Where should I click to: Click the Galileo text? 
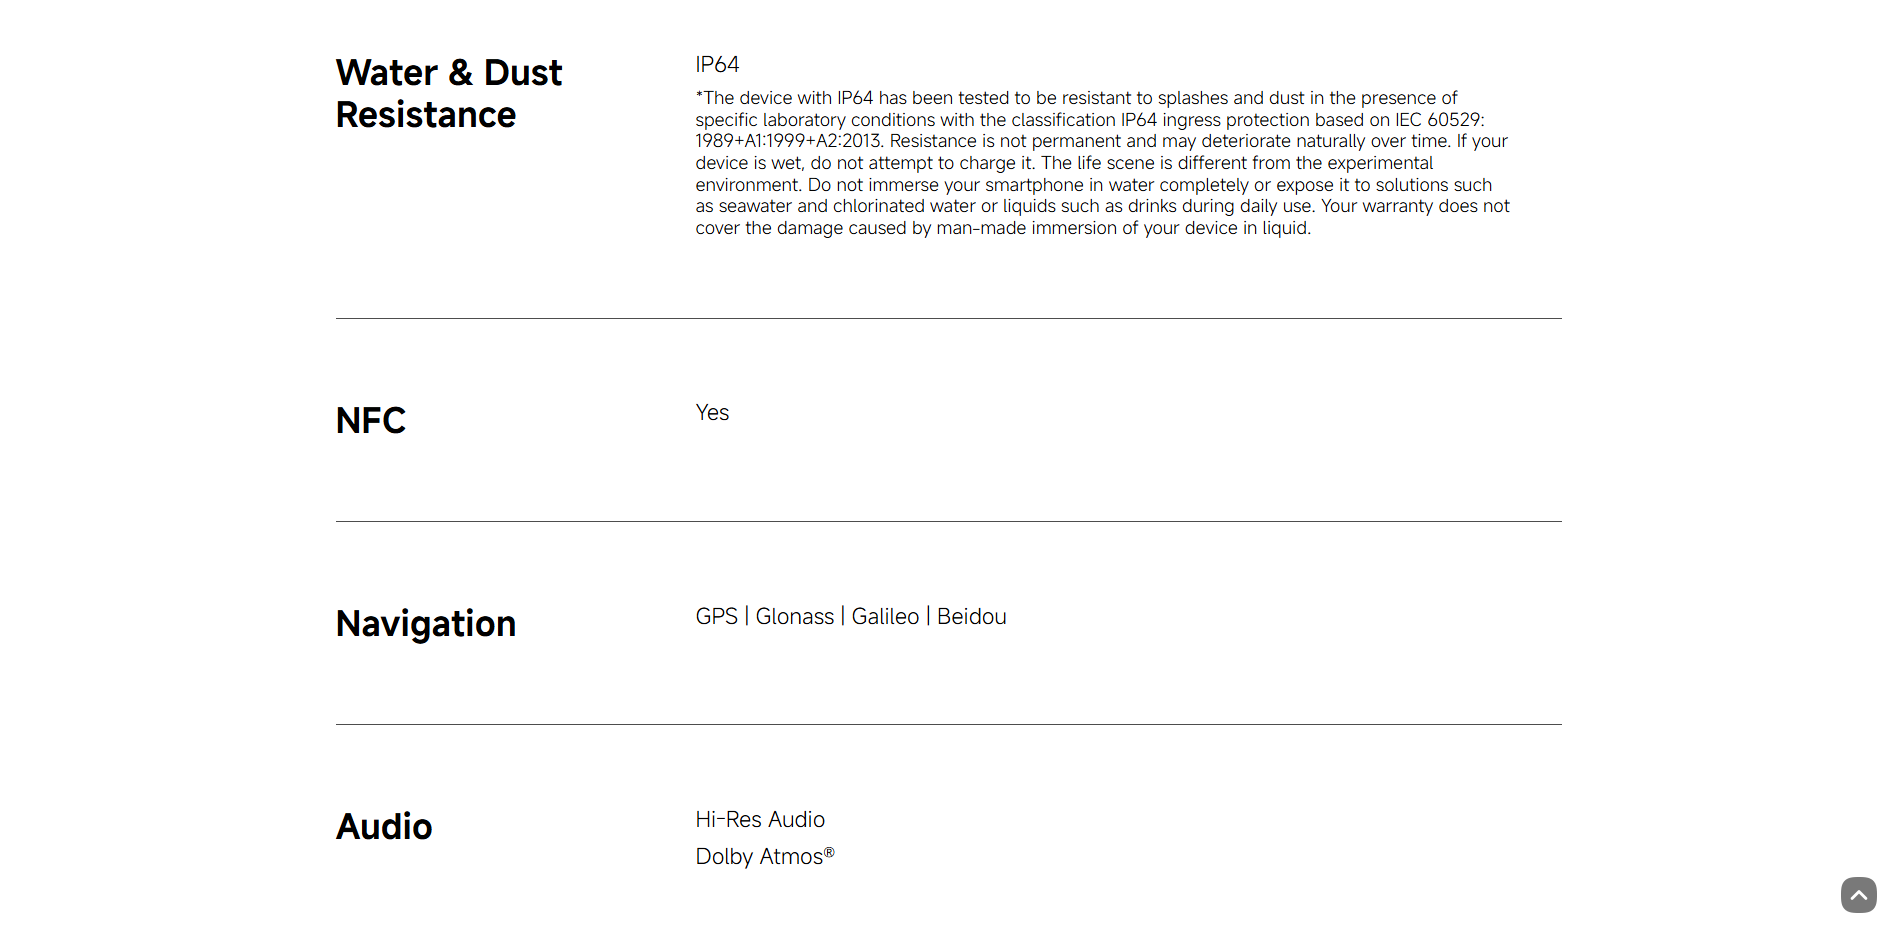tap(885, 617)
